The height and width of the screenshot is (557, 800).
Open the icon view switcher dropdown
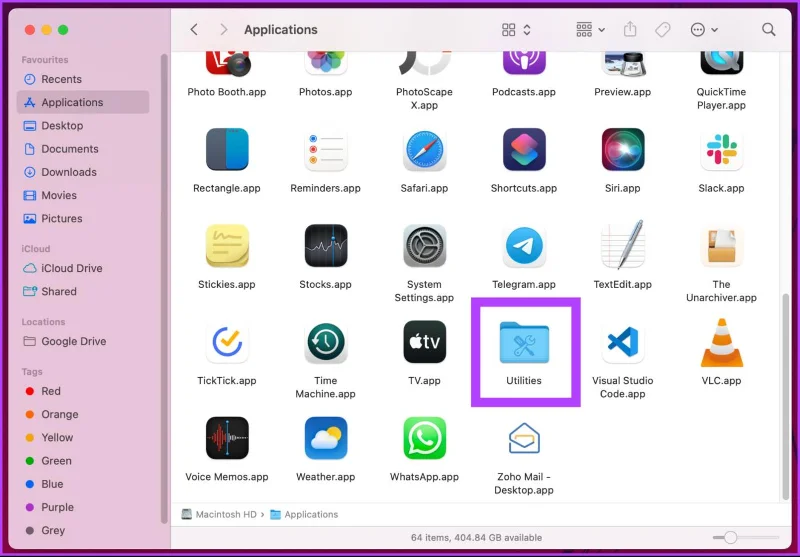point(516,30)
